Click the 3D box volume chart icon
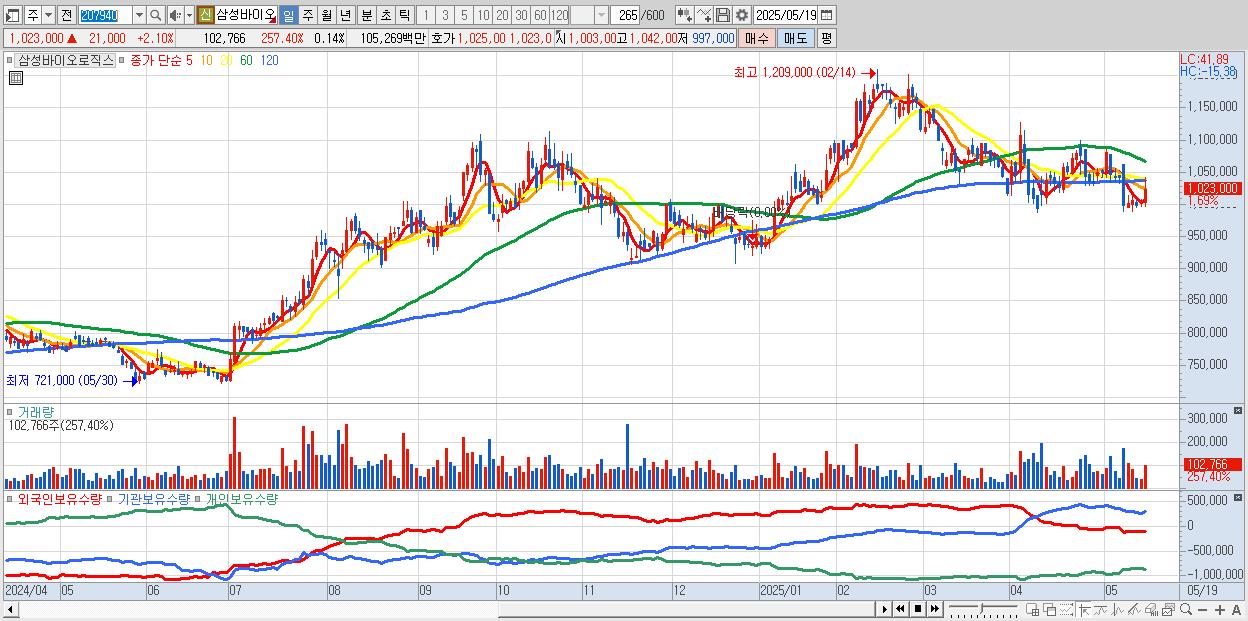The image size is (1248, 621). click(x=1151, y=609)
